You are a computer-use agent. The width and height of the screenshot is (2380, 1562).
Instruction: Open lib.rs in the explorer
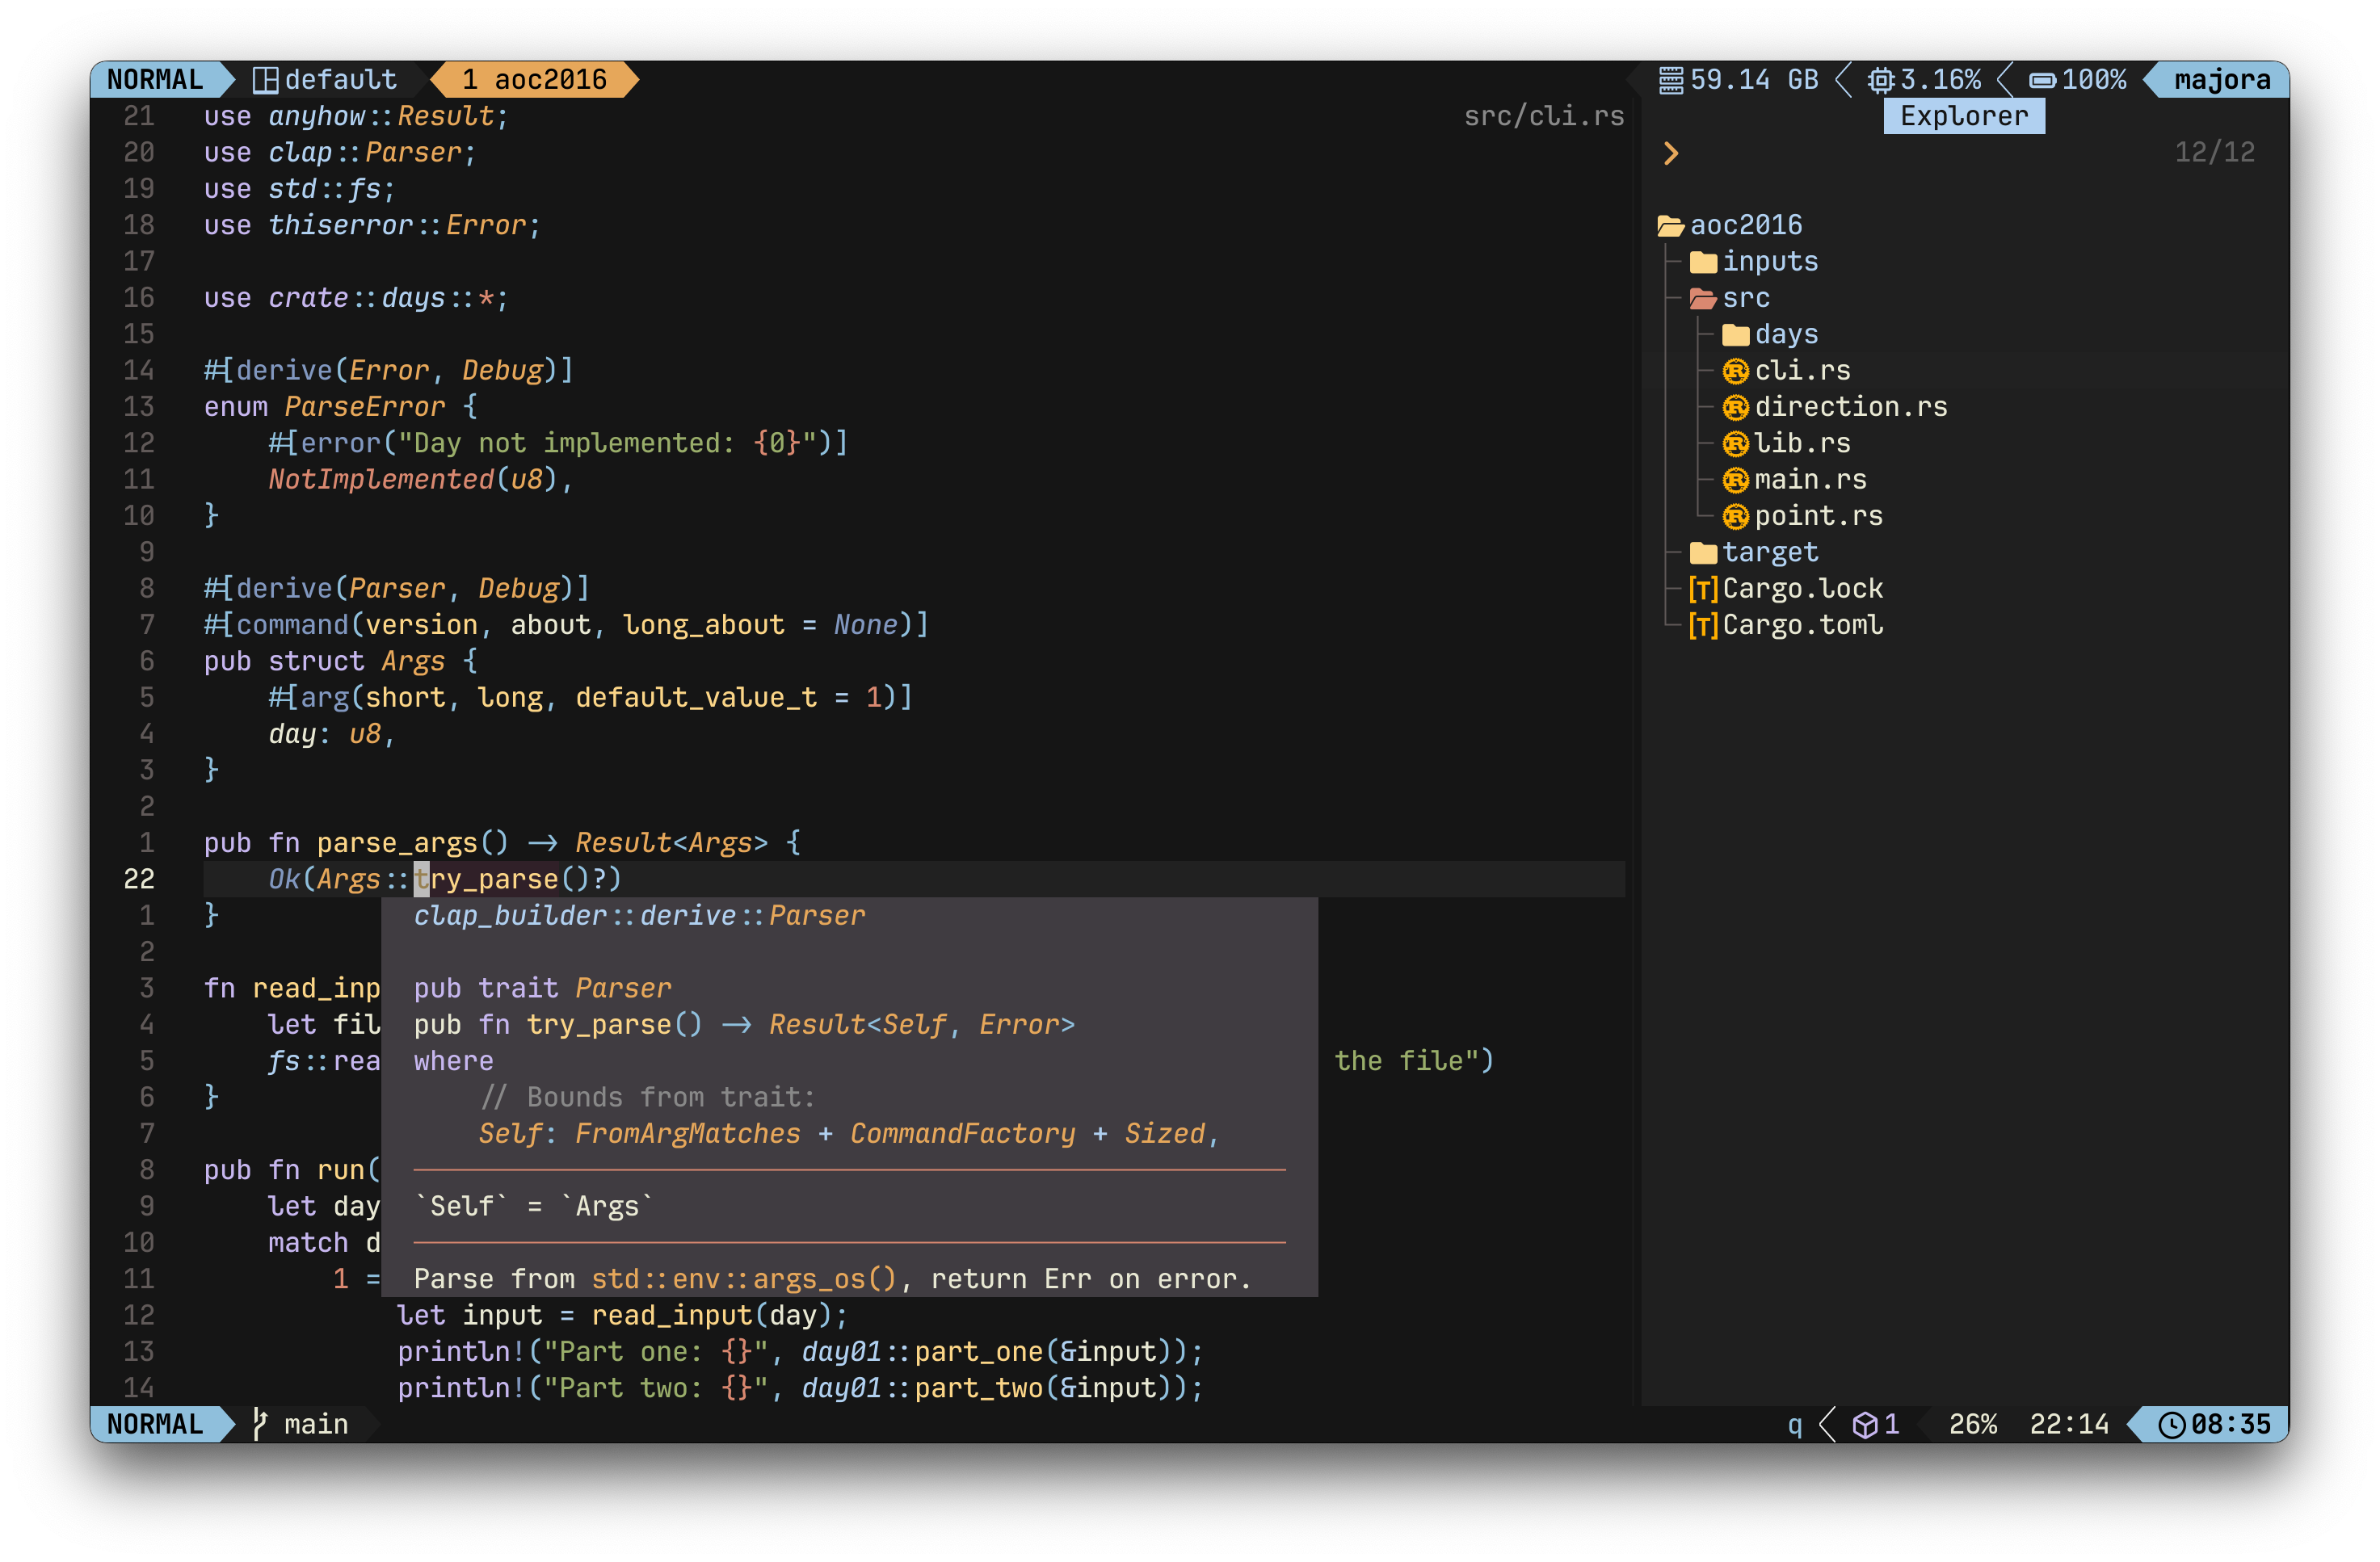point(1802,444)
